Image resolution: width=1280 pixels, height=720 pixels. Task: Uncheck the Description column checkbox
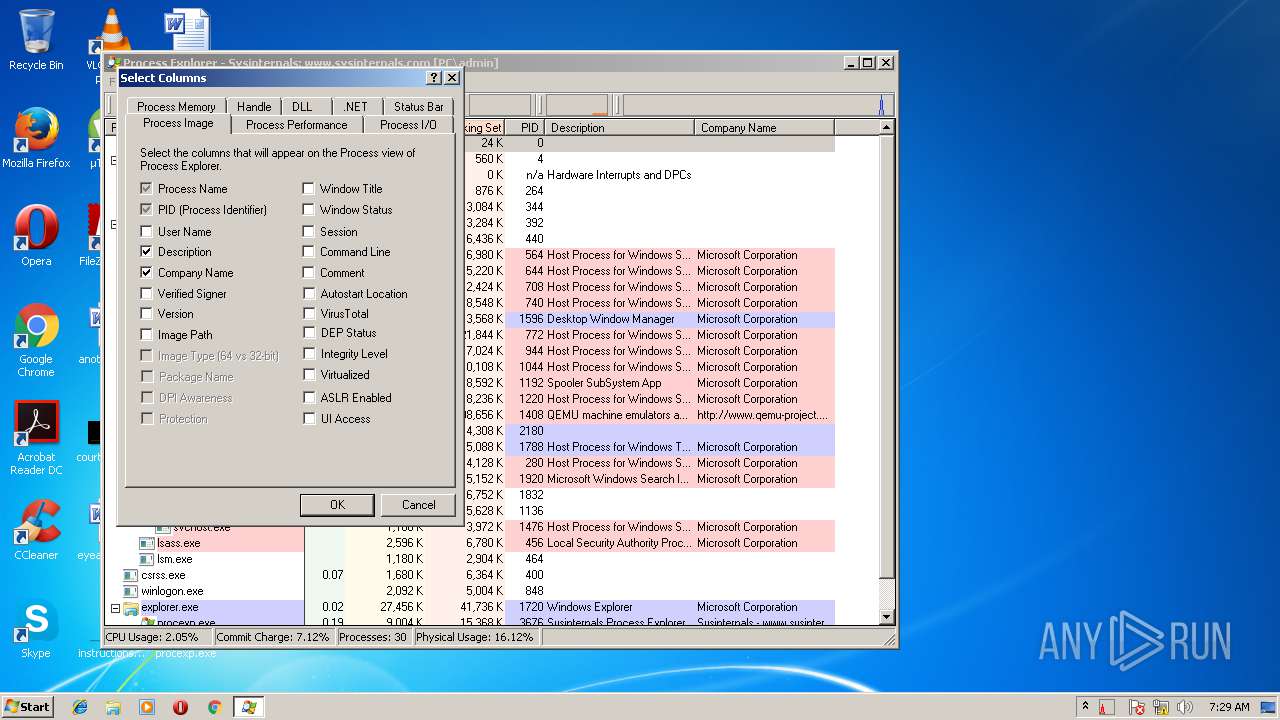(147, 252)
